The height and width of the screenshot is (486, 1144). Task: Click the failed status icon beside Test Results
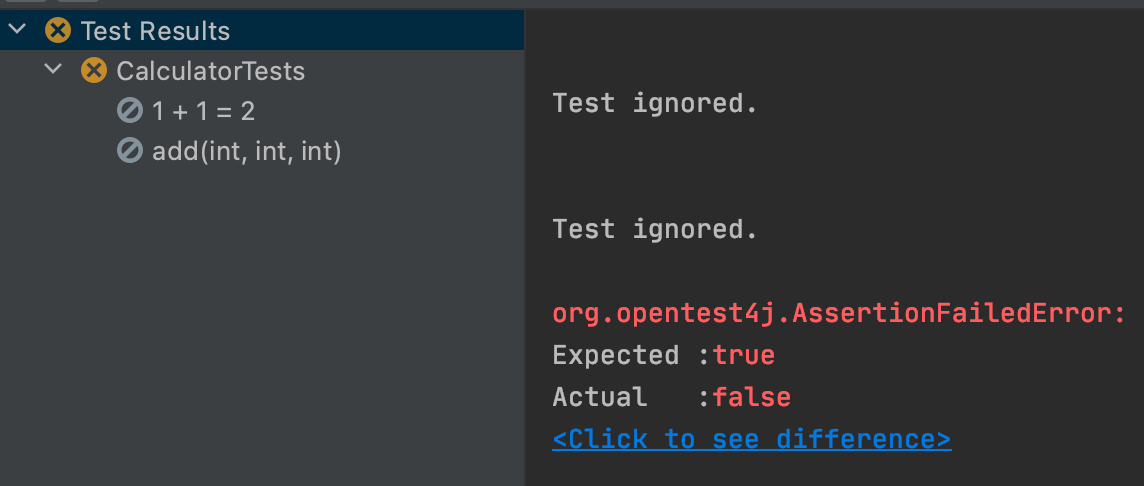pyautogui.click(x=58, y=31)
